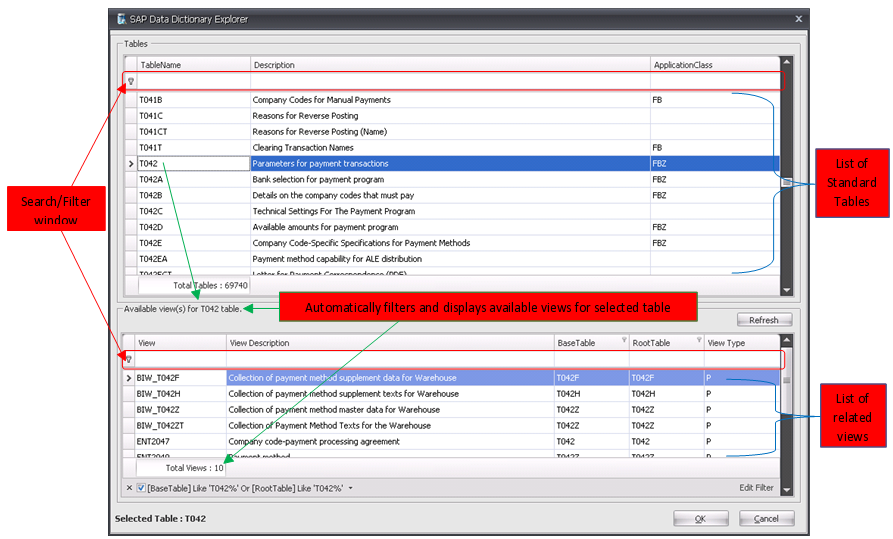
Task: Open the Edit Filter link
Action: point(756,487)
